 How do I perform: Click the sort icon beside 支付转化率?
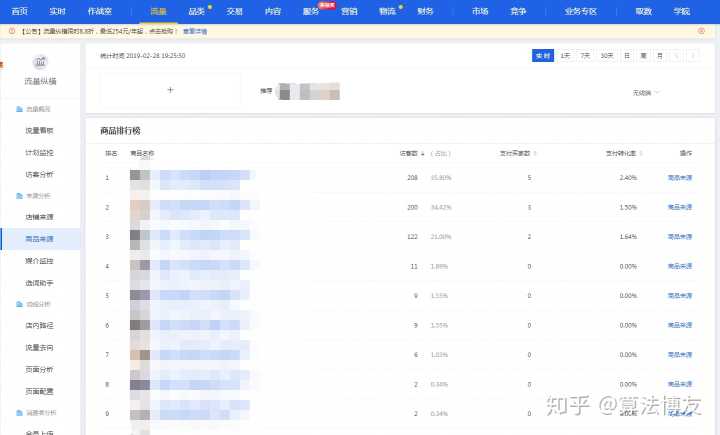pos(639,153)
